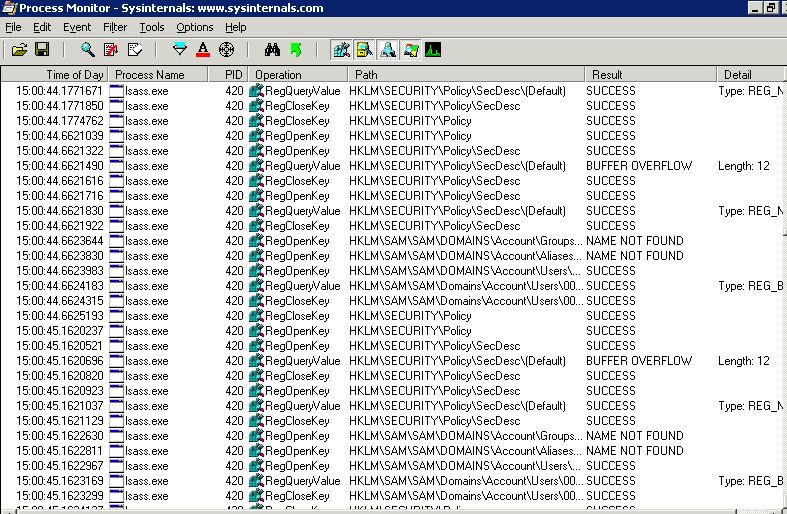Open the Filter funnel toolbar icon
This screenshot has height=514, width=787.
point(180,50)
